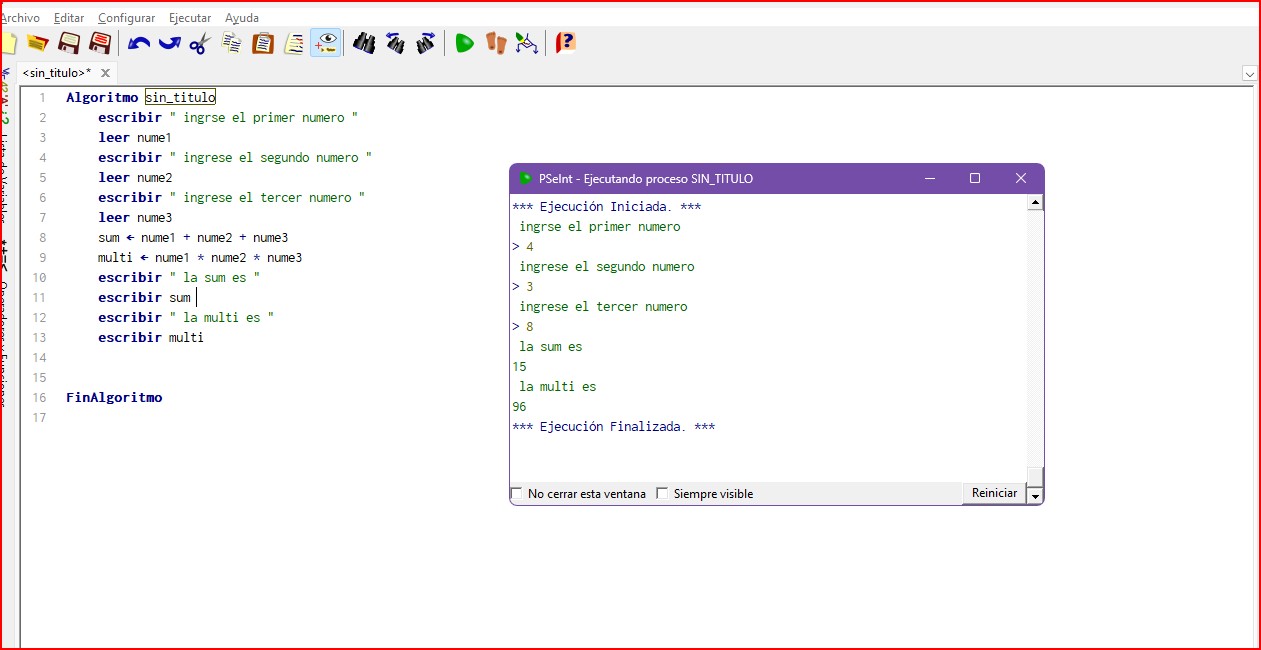This screenshot has height=650, width=1261.
Task: Enable 'No cerrar esta ventana' checkbox
Action: point(517,493)
